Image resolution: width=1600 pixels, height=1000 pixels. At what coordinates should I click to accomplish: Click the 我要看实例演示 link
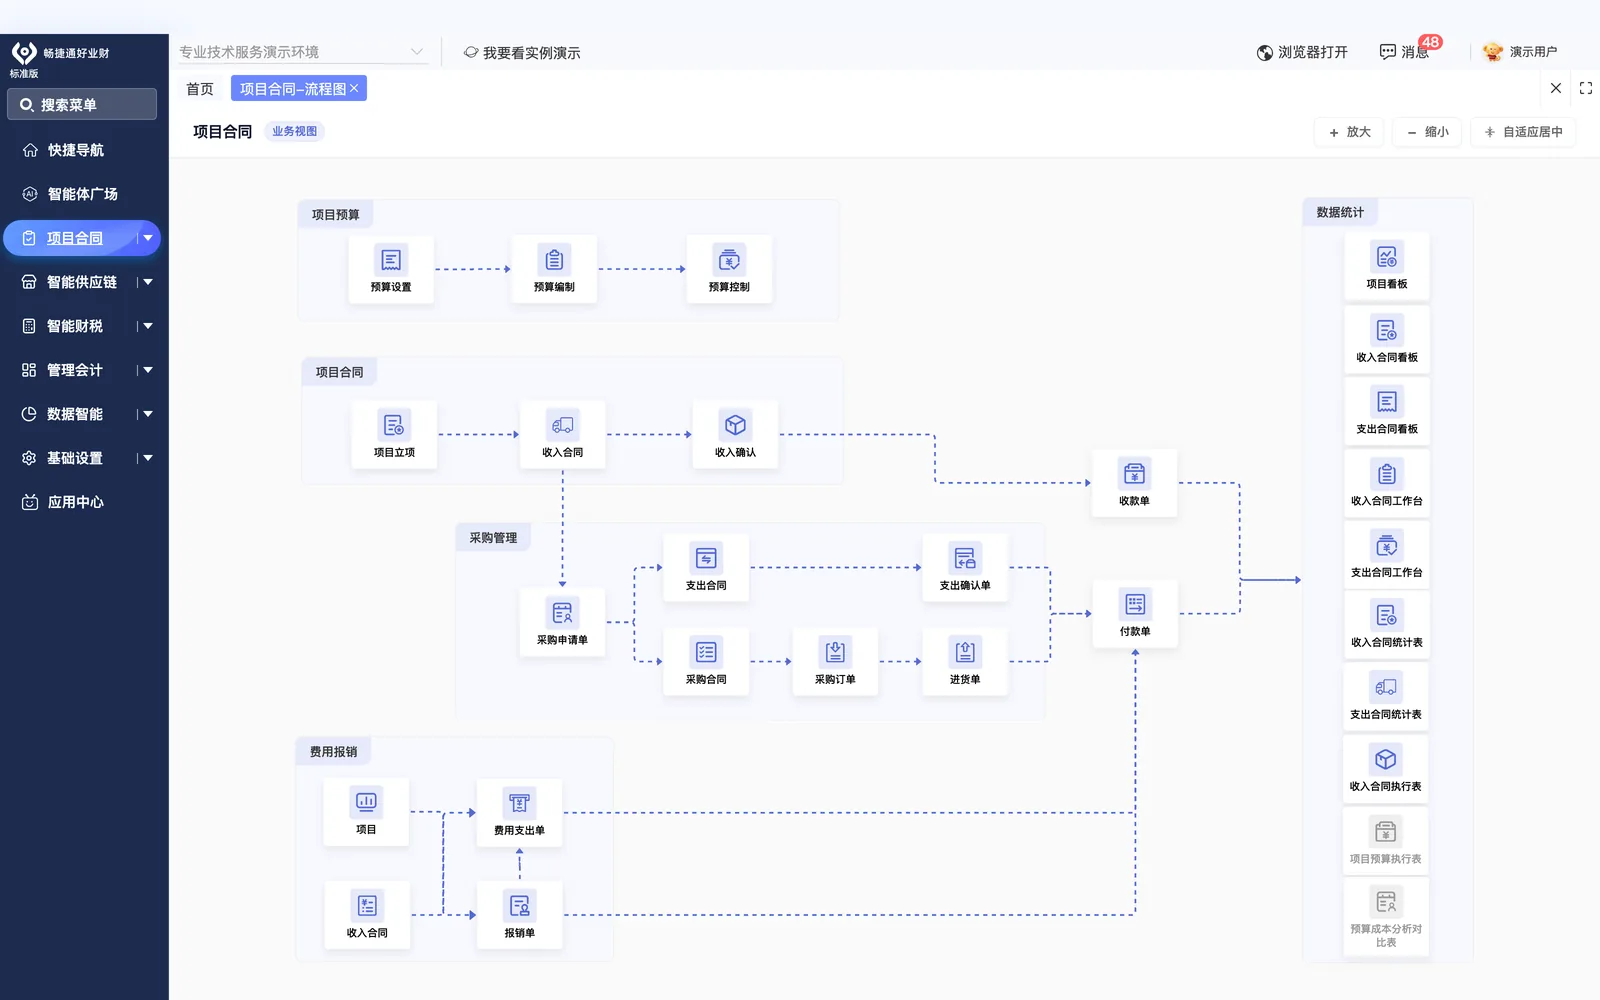click(522, 53)
